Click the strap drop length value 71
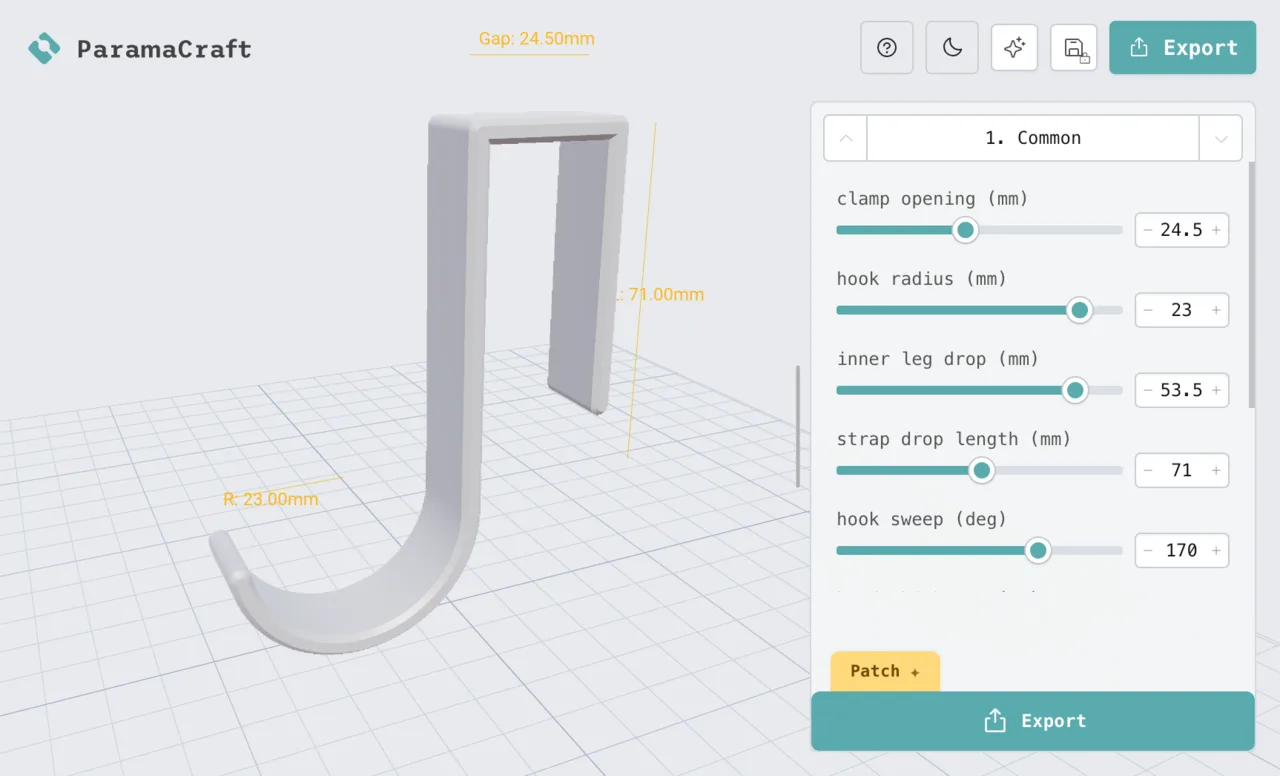This screenshot has width=1280, height=776. point(1182,470)
